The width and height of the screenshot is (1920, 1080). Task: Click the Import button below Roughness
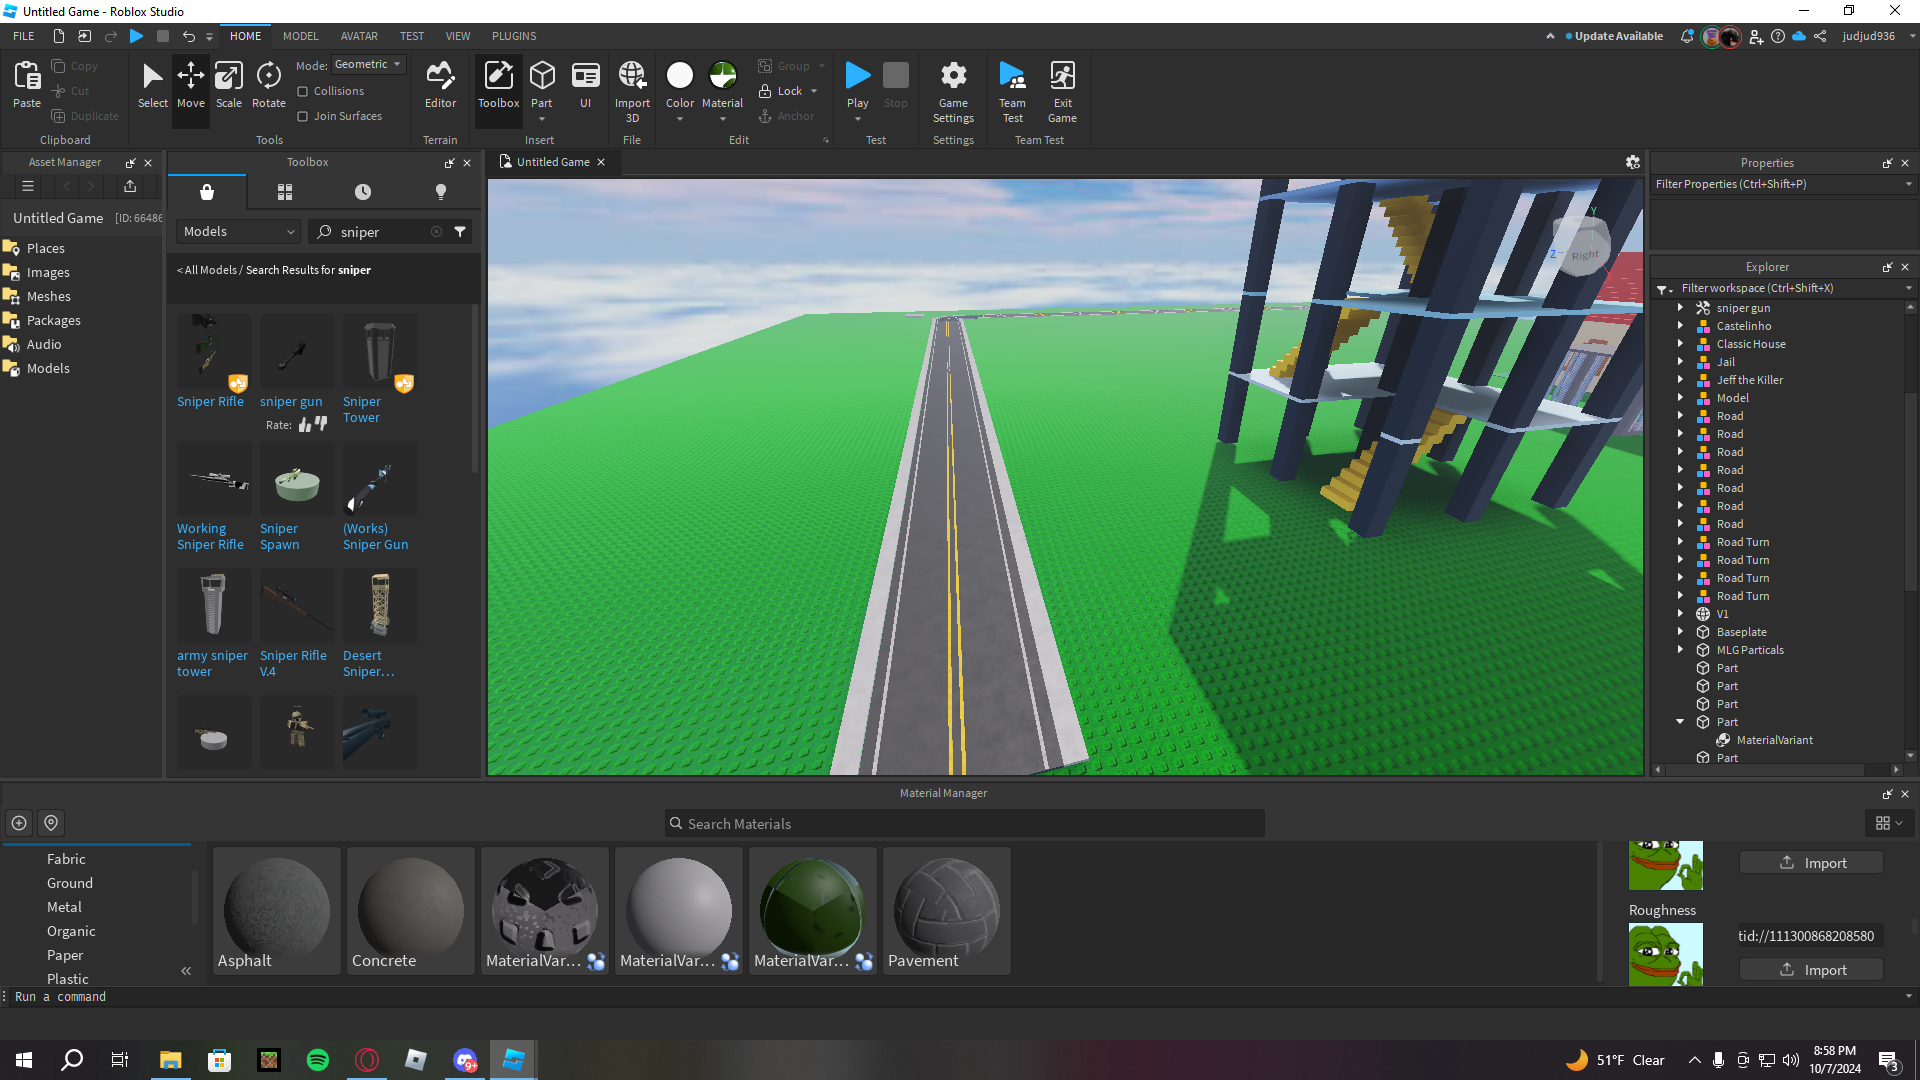pos(1811,970)
